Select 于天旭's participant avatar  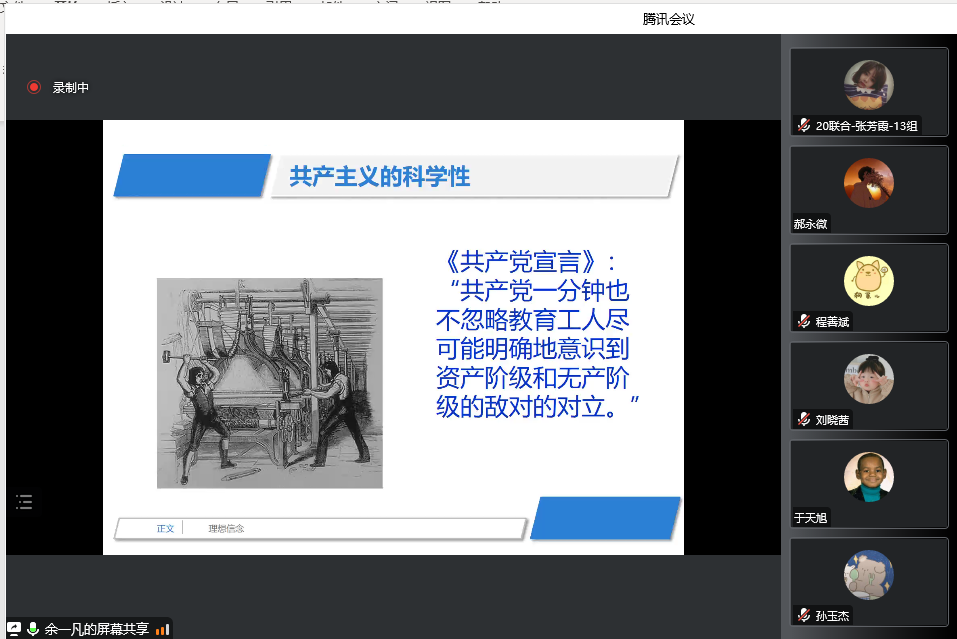[868, 477]
